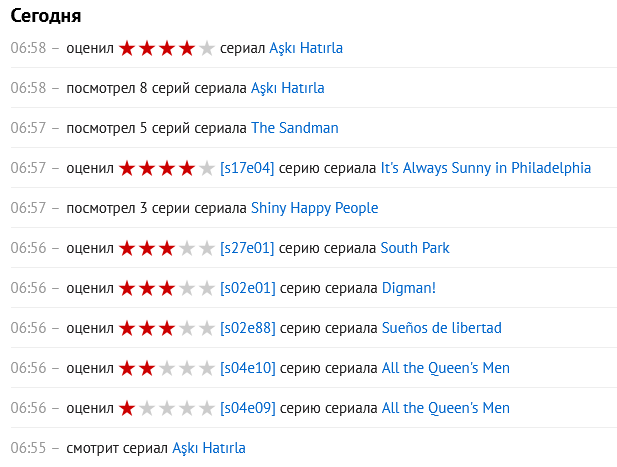Click 'посмотрел 8 серий сериала' text

coord(157,88)
